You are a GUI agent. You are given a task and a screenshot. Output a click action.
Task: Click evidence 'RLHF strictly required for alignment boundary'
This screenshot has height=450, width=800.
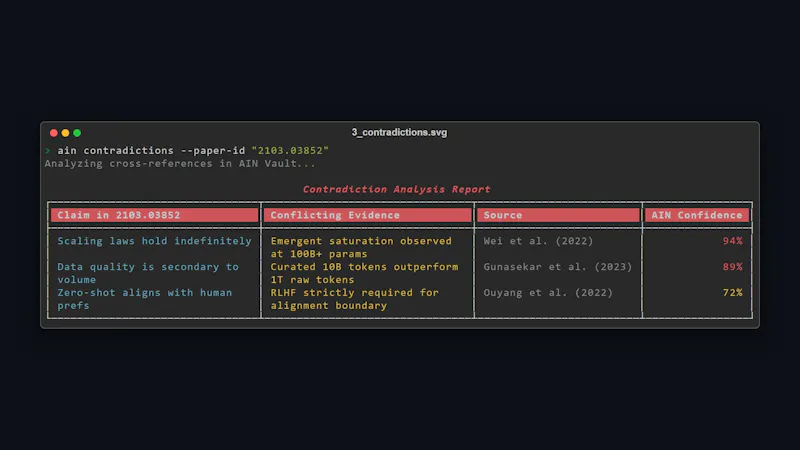coord(355,299)
